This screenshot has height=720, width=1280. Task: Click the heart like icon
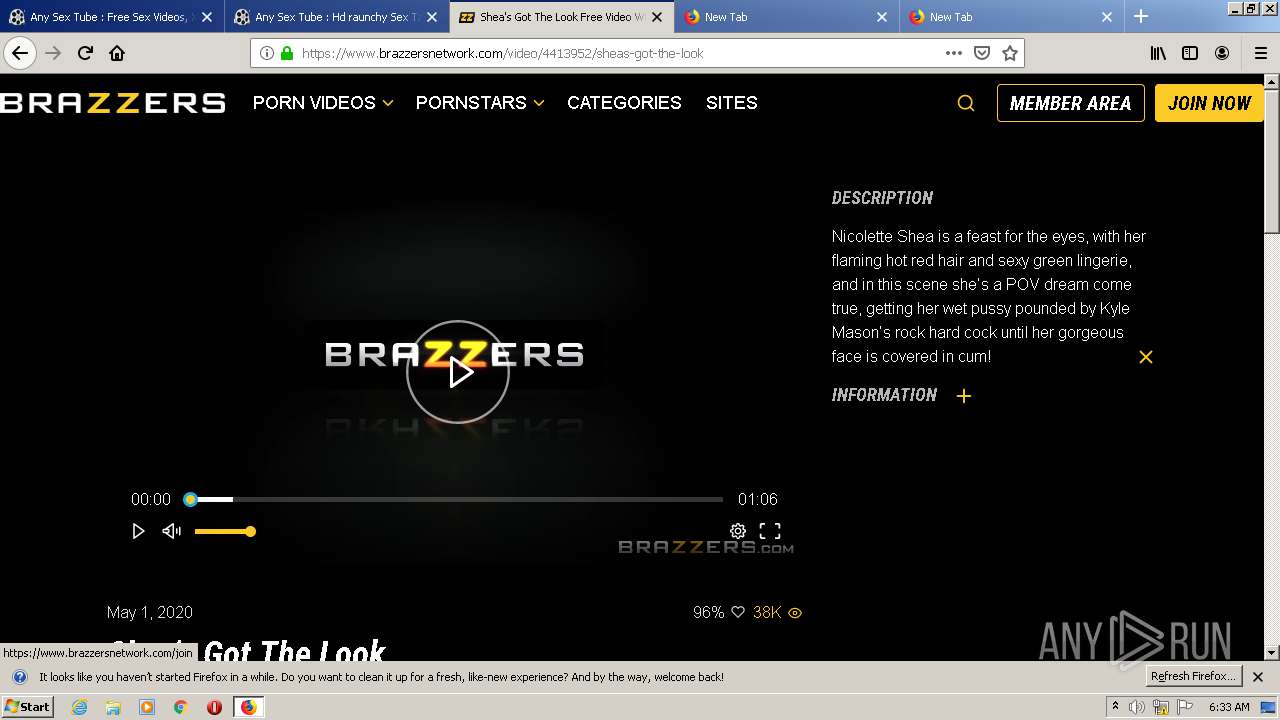[x=738, y=612]
